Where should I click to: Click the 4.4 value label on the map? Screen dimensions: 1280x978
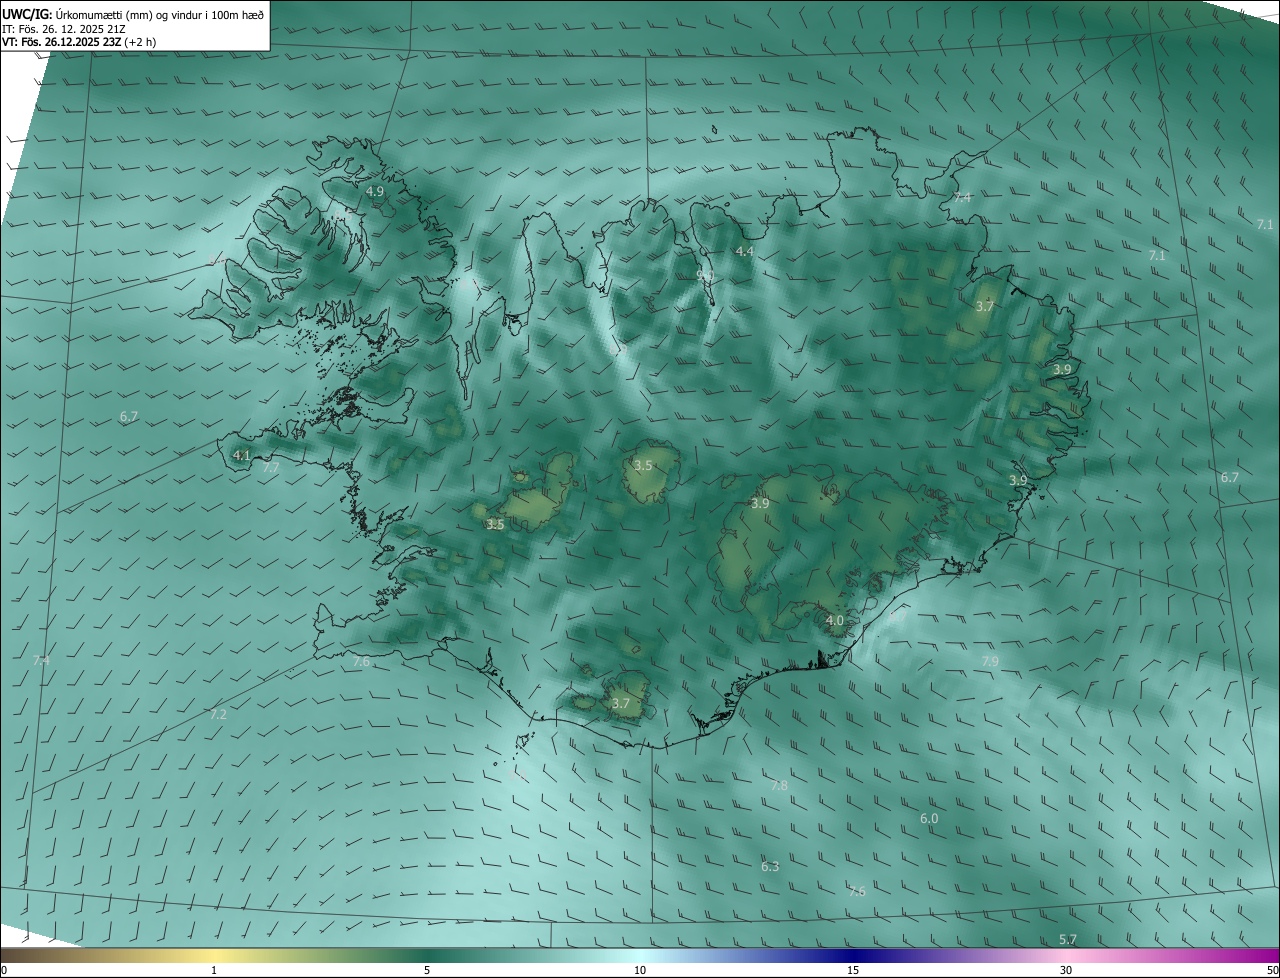744,252
